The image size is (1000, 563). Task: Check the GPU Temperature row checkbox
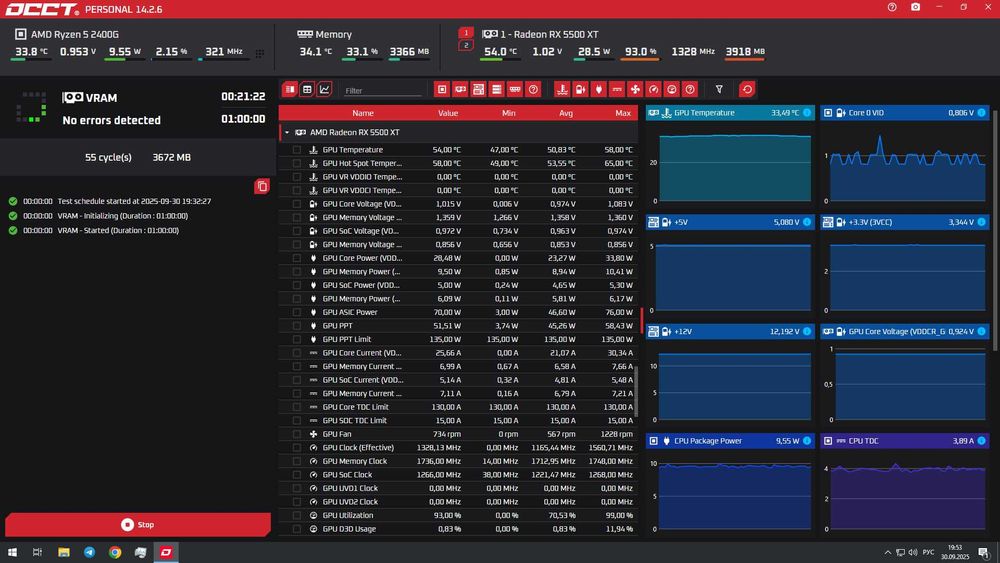click(x=297, y=150)
